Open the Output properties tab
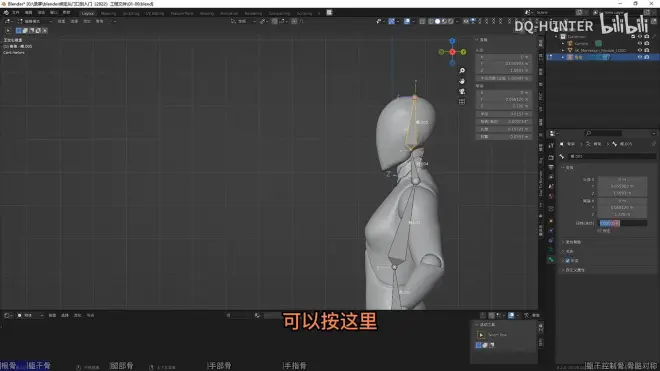Screen dimensions: 660x371 coord(551,167)
